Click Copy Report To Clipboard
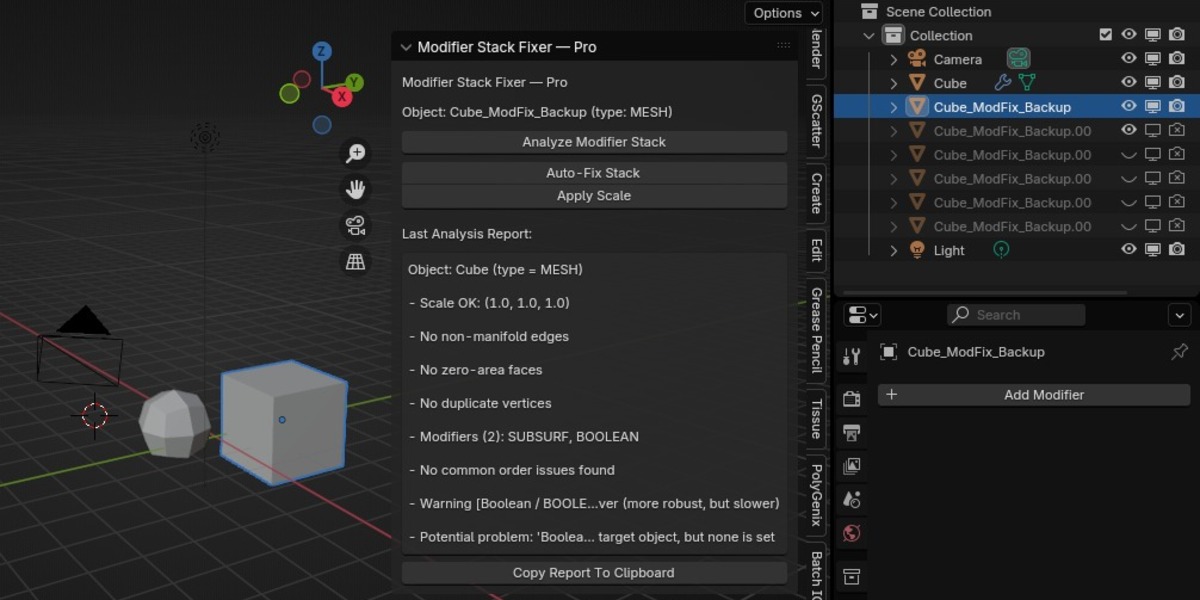Screen dimensions: 1200x600 pos(594,573)
